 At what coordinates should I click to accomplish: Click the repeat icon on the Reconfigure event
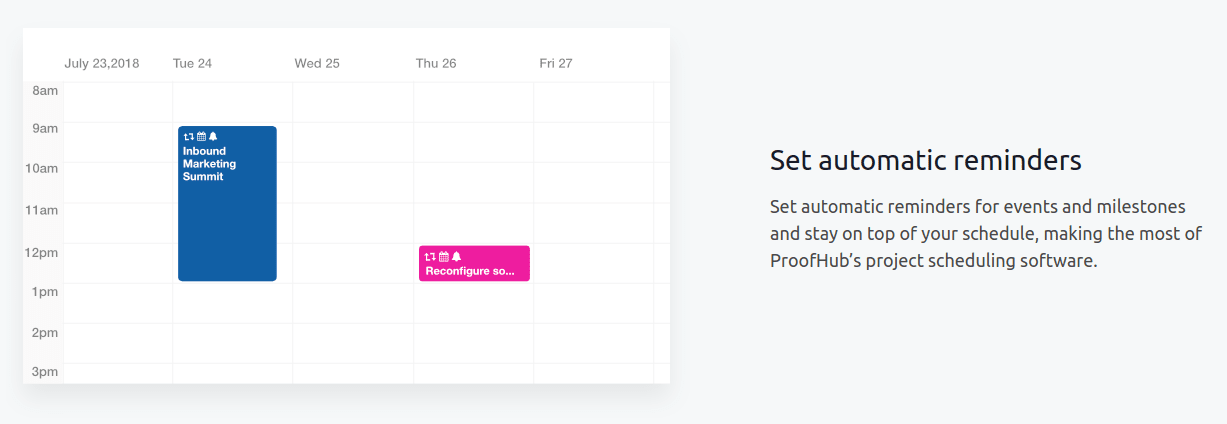pos(431,257)
